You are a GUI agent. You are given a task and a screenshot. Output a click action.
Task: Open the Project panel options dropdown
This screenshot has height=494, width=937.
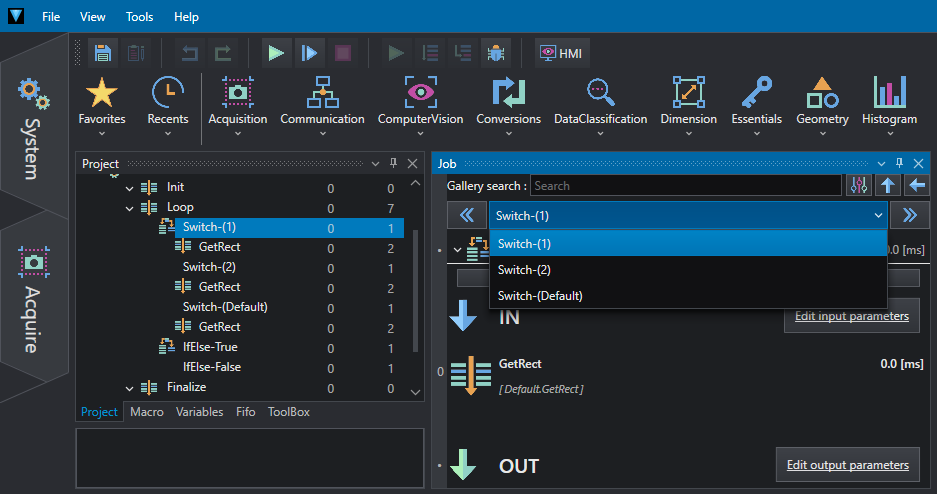tap(375, 164)
